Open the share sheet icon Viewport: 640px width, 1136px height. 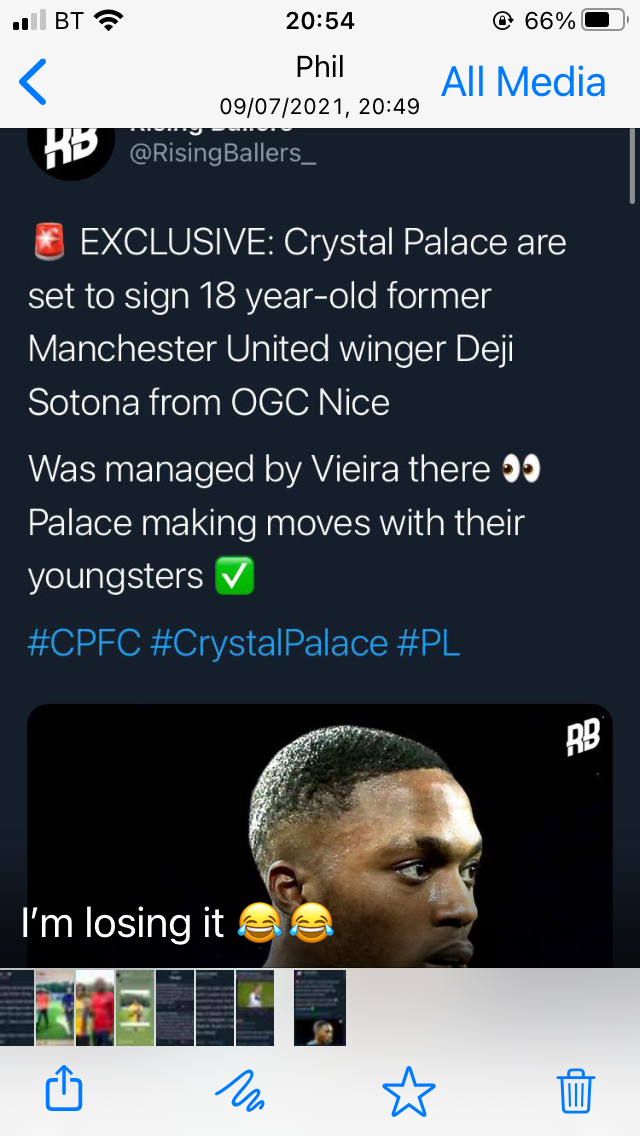pos(64,1089)
